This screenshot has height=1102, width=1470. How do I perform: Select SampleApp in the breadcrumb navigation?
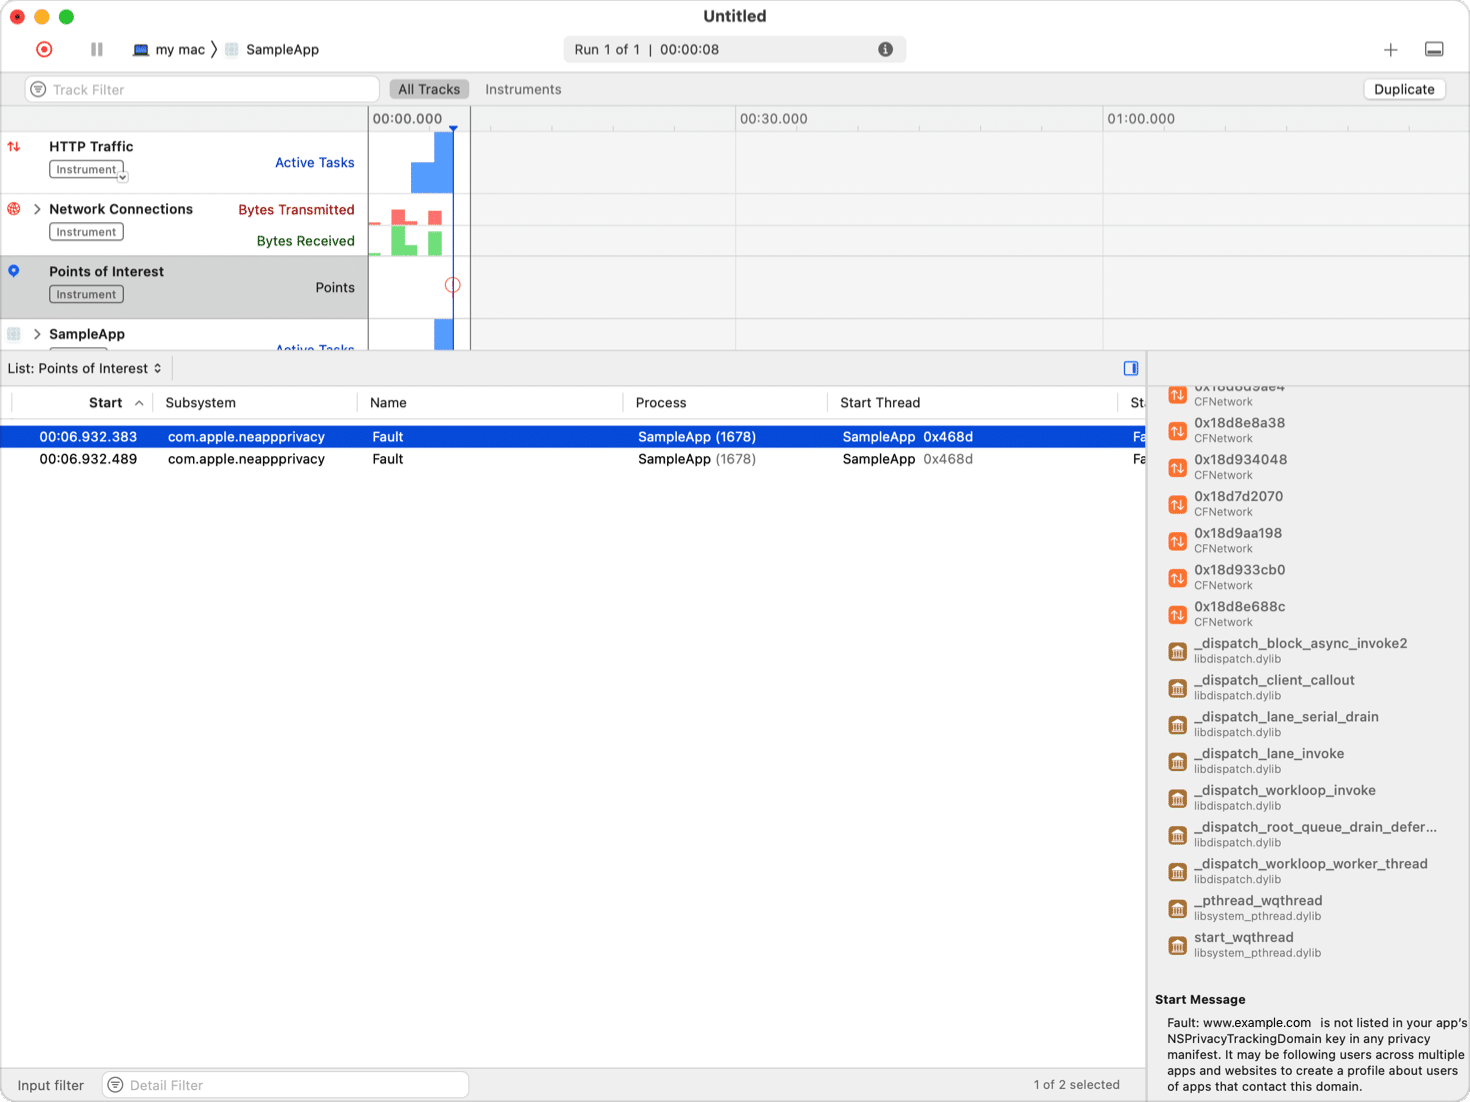(282, 49)
